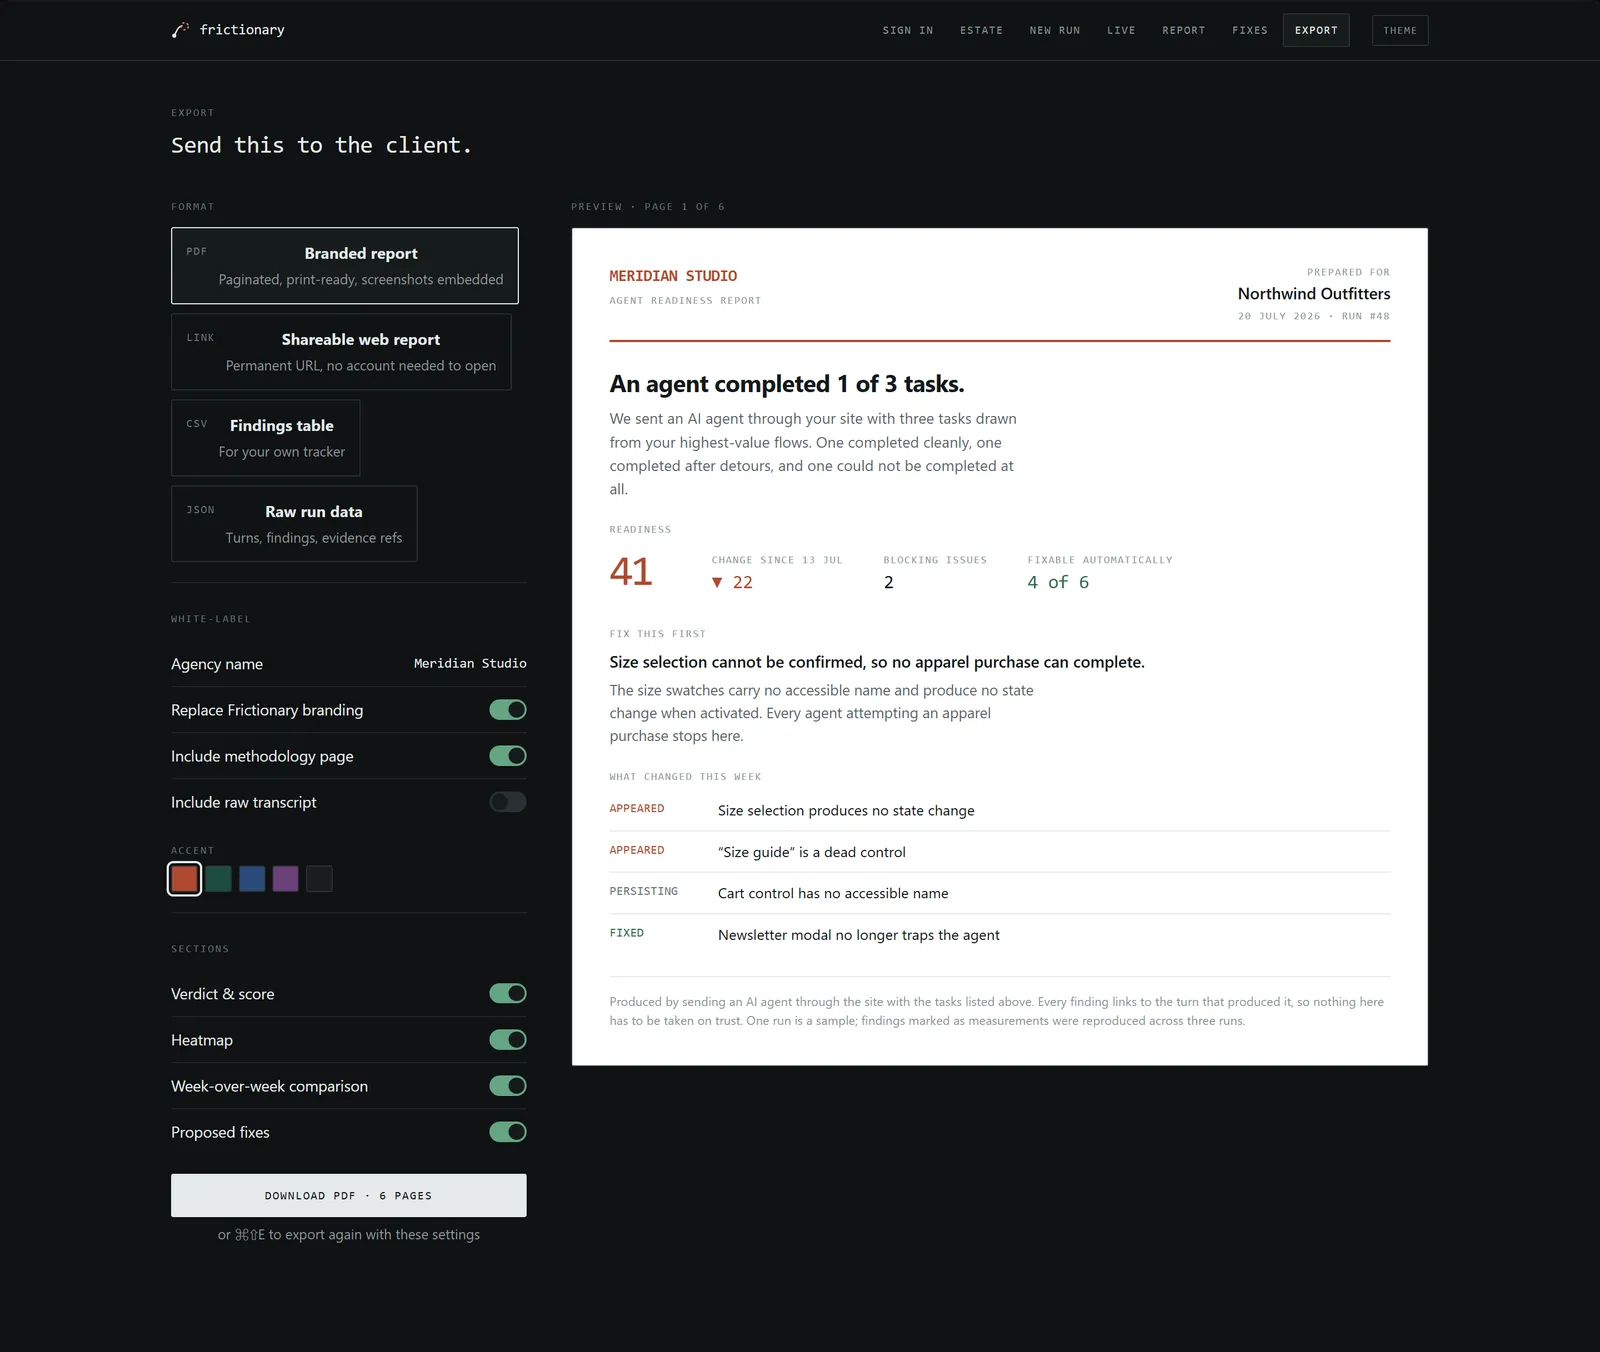Open the Sign In page
The width and height of the screenshot is (1600, 1352).
pyautogui.click(x=908, y=31)
